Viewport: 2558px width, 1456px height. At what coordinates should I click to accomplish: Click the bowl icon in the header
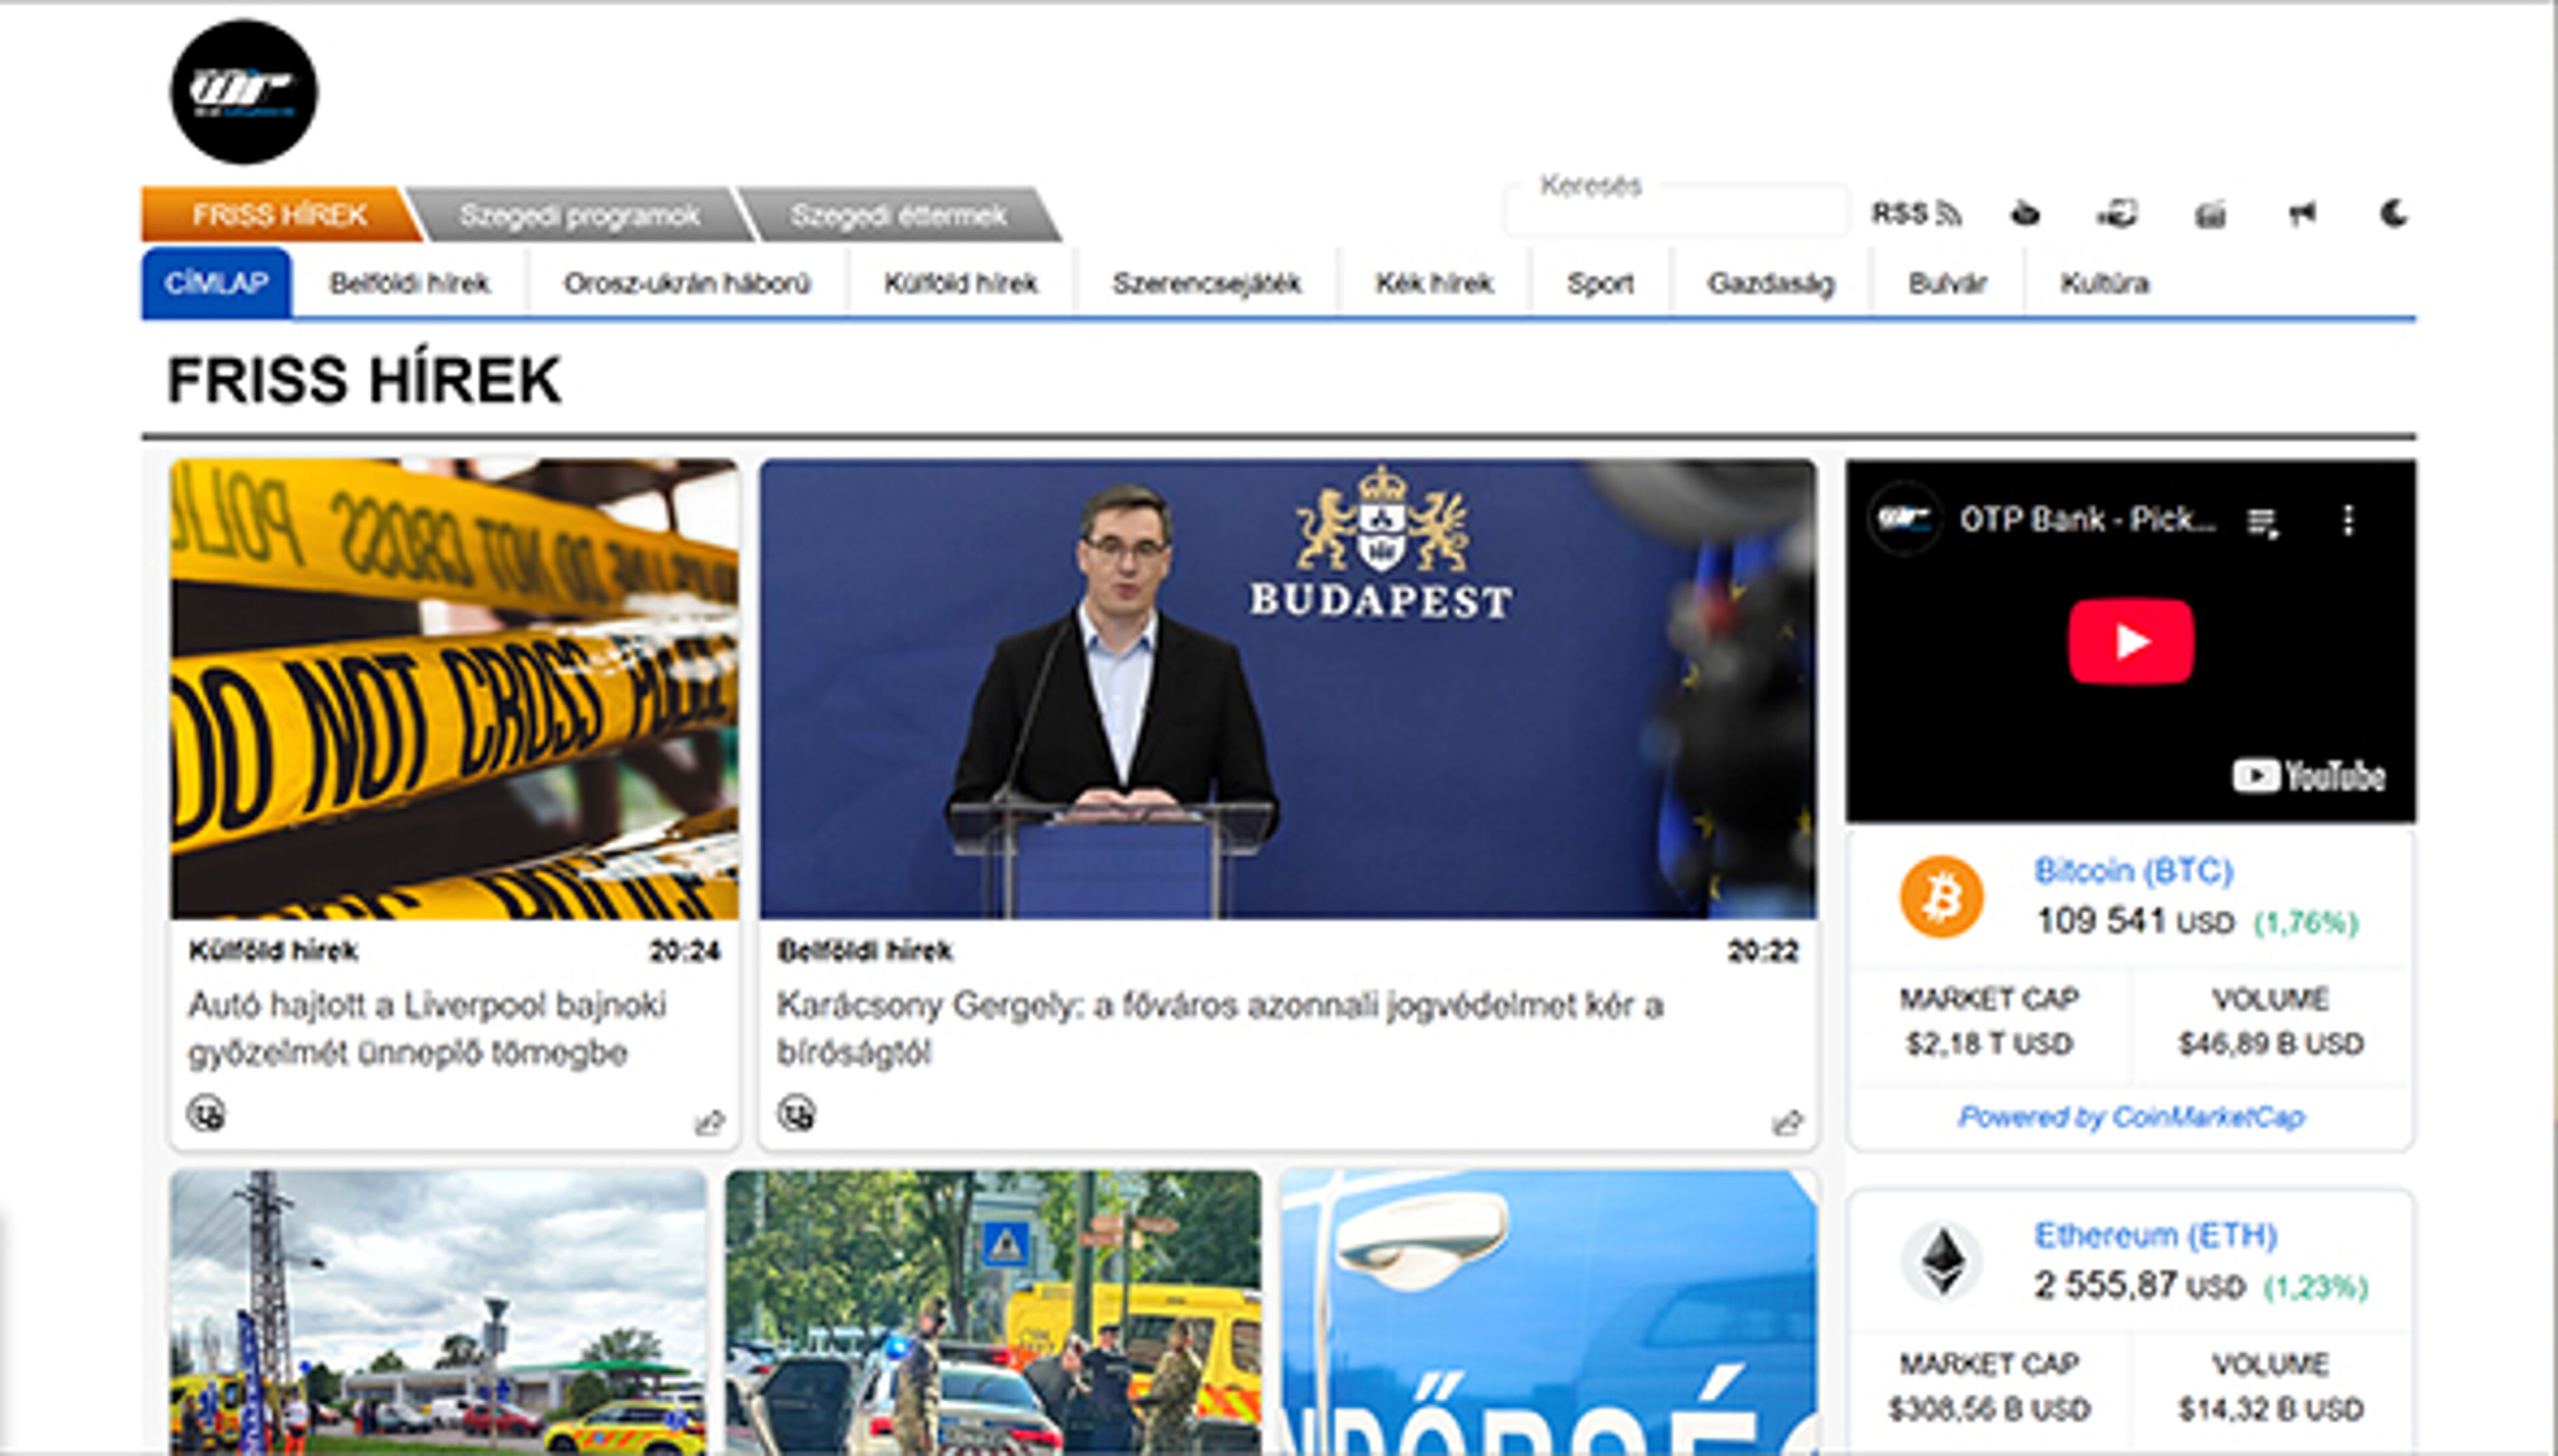click(2025, 214)
